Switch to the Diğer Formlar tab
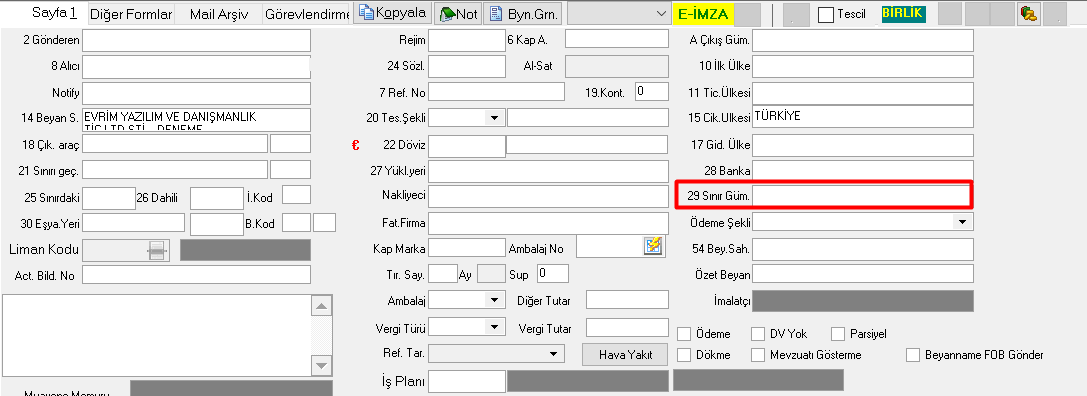The height and width of the screenshot is (396, 1087). 131,14
